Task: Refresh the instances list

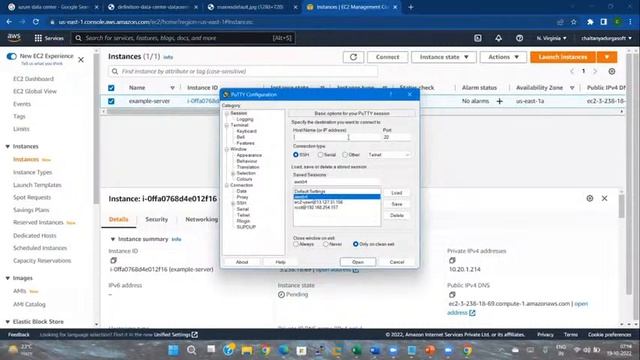Action: pyautogui.click(x=353, y=57)
